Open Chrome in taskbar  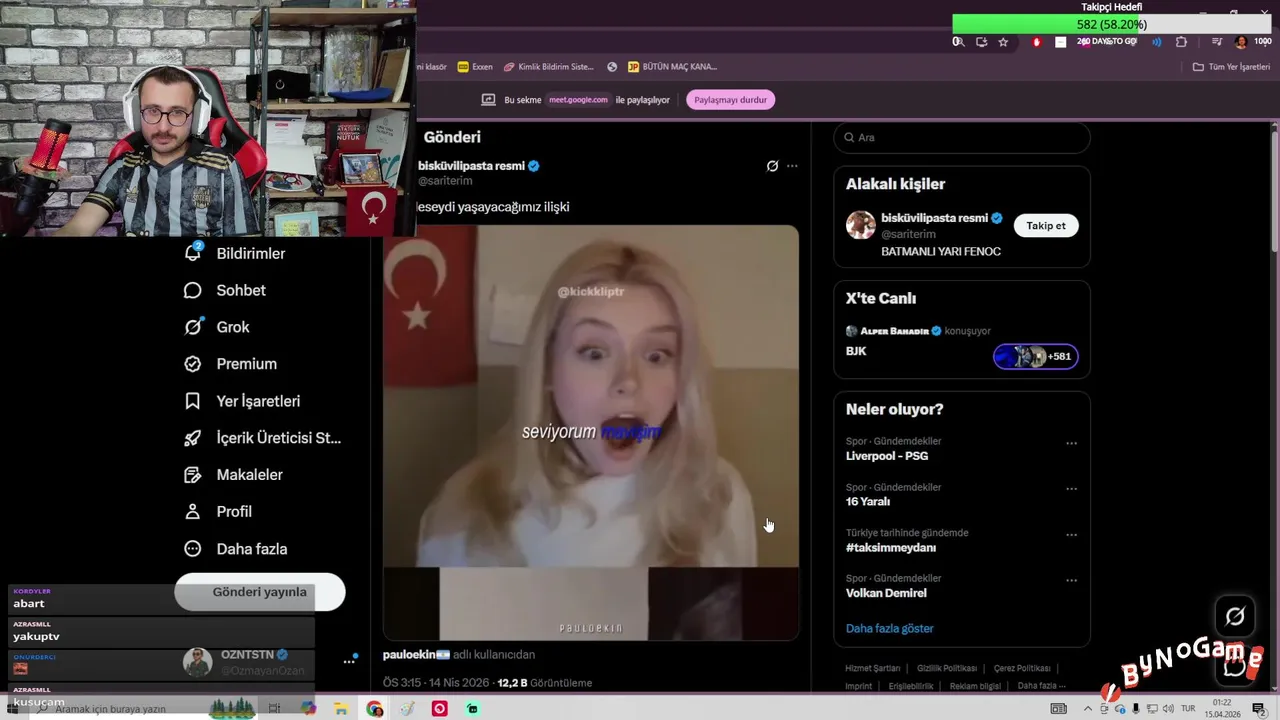[374, 709]
